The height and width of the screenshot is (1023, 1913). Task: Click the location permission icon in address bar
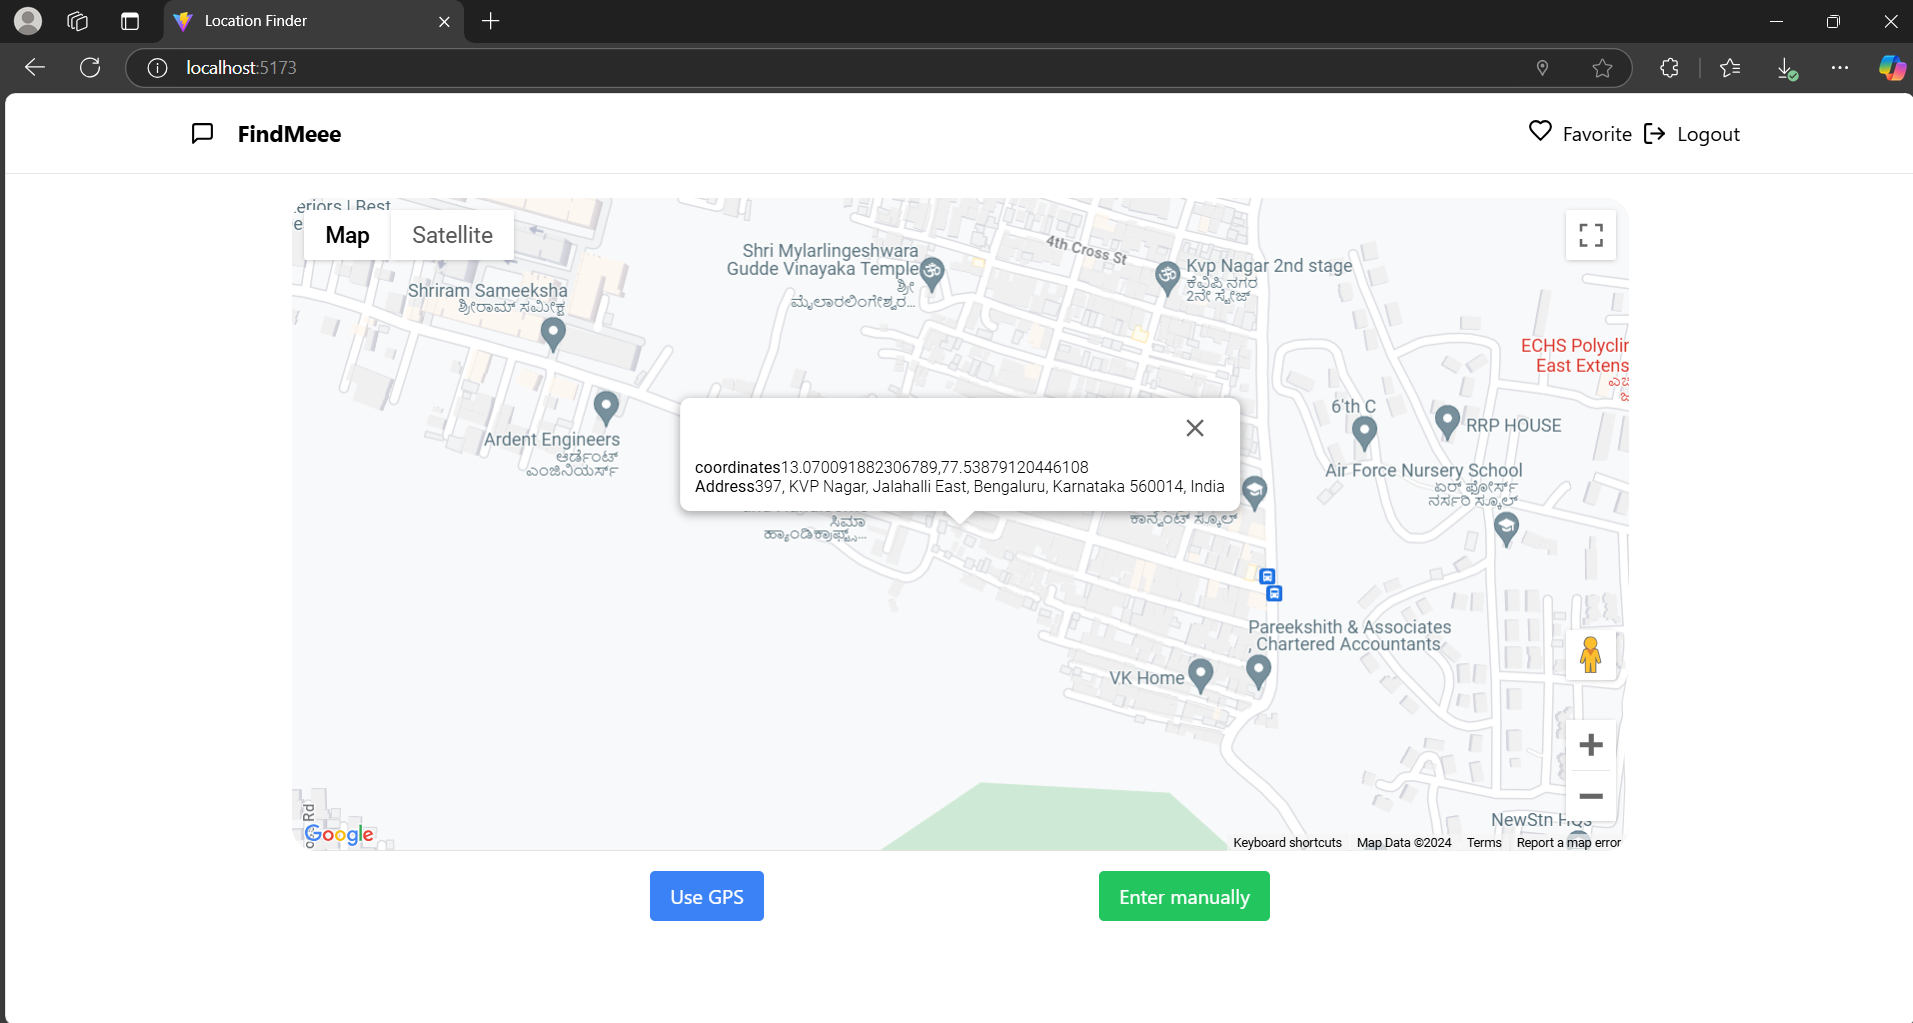[x=1542, y=68]
